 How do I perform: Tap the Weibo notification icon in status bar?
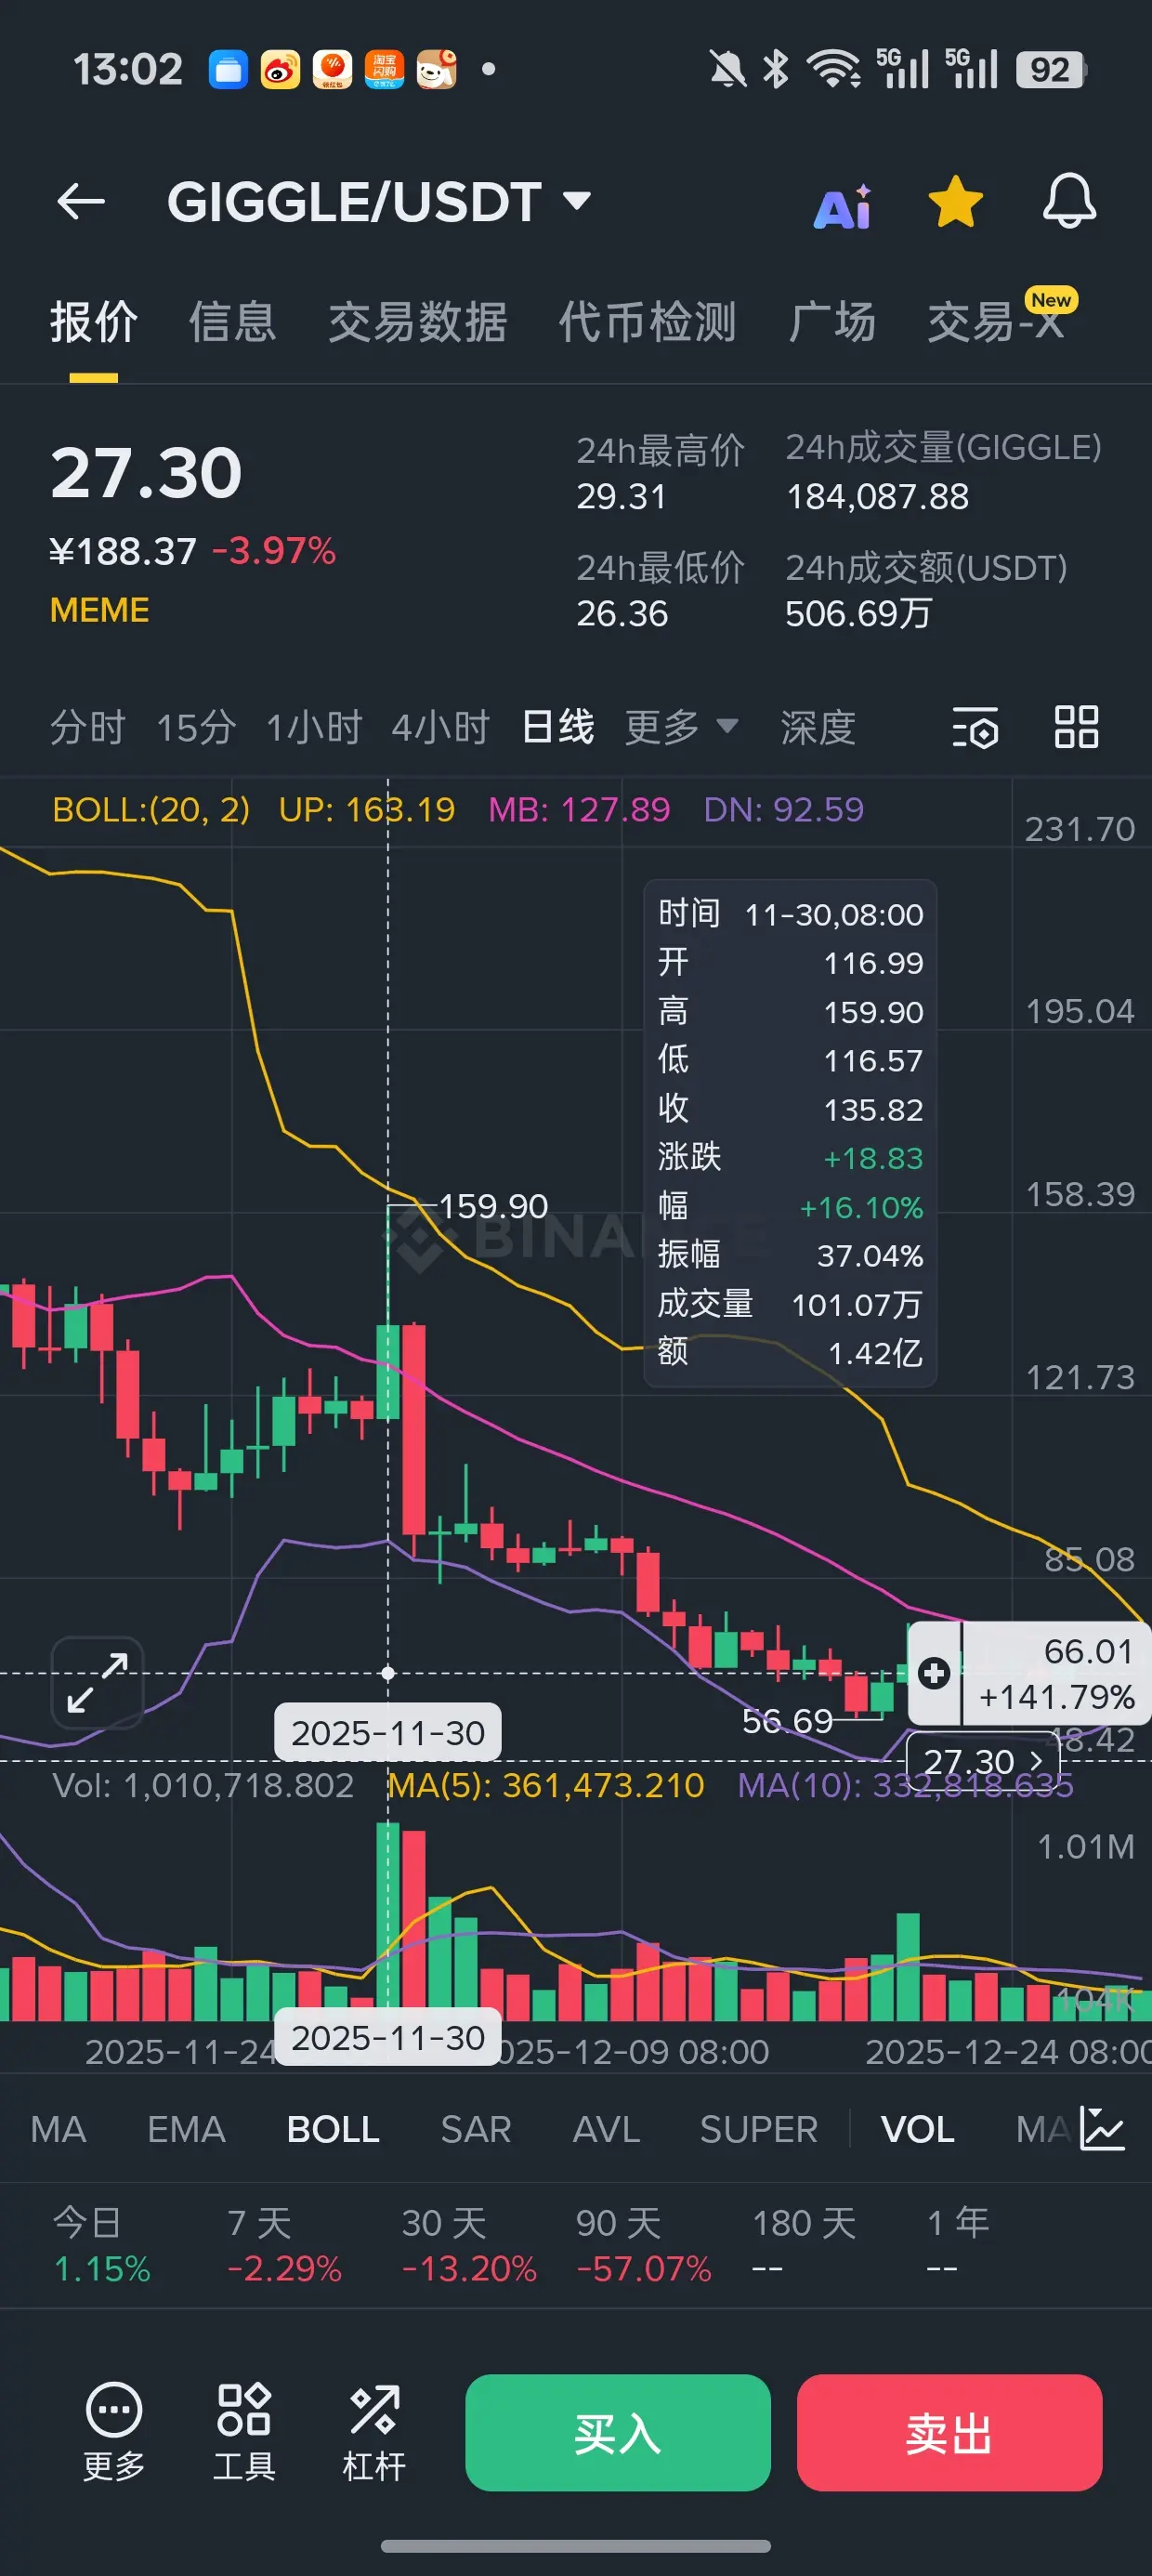[x=280, y=69]
